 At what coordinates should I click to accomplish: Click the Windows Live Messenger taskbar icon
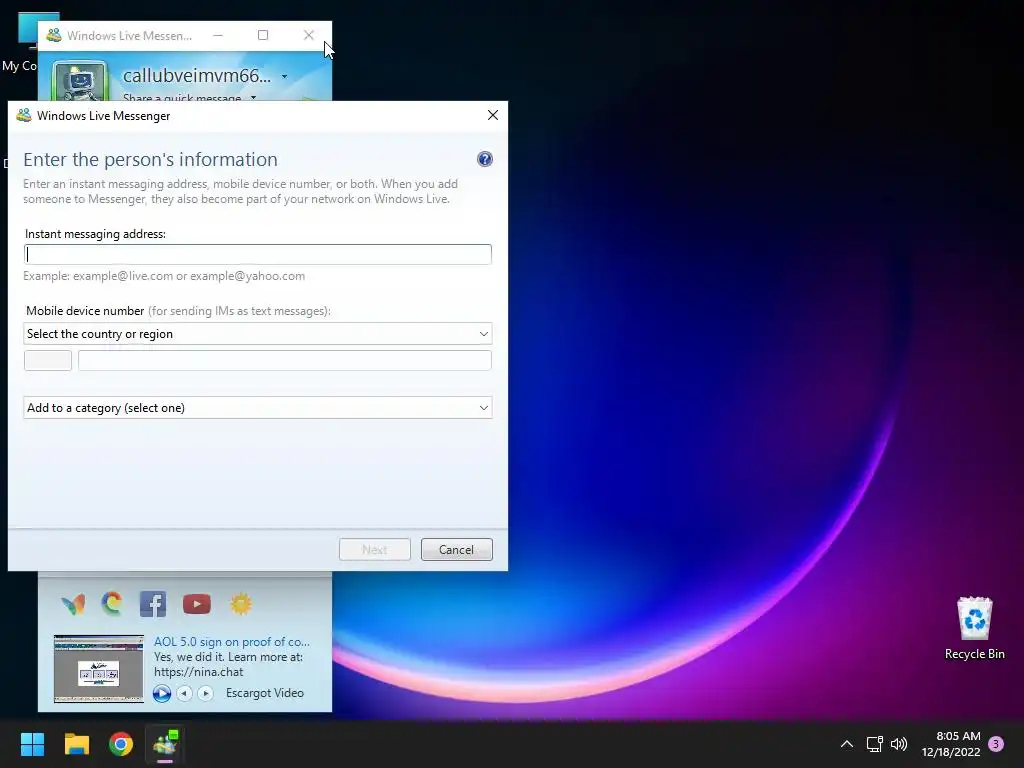click(165, 744)
